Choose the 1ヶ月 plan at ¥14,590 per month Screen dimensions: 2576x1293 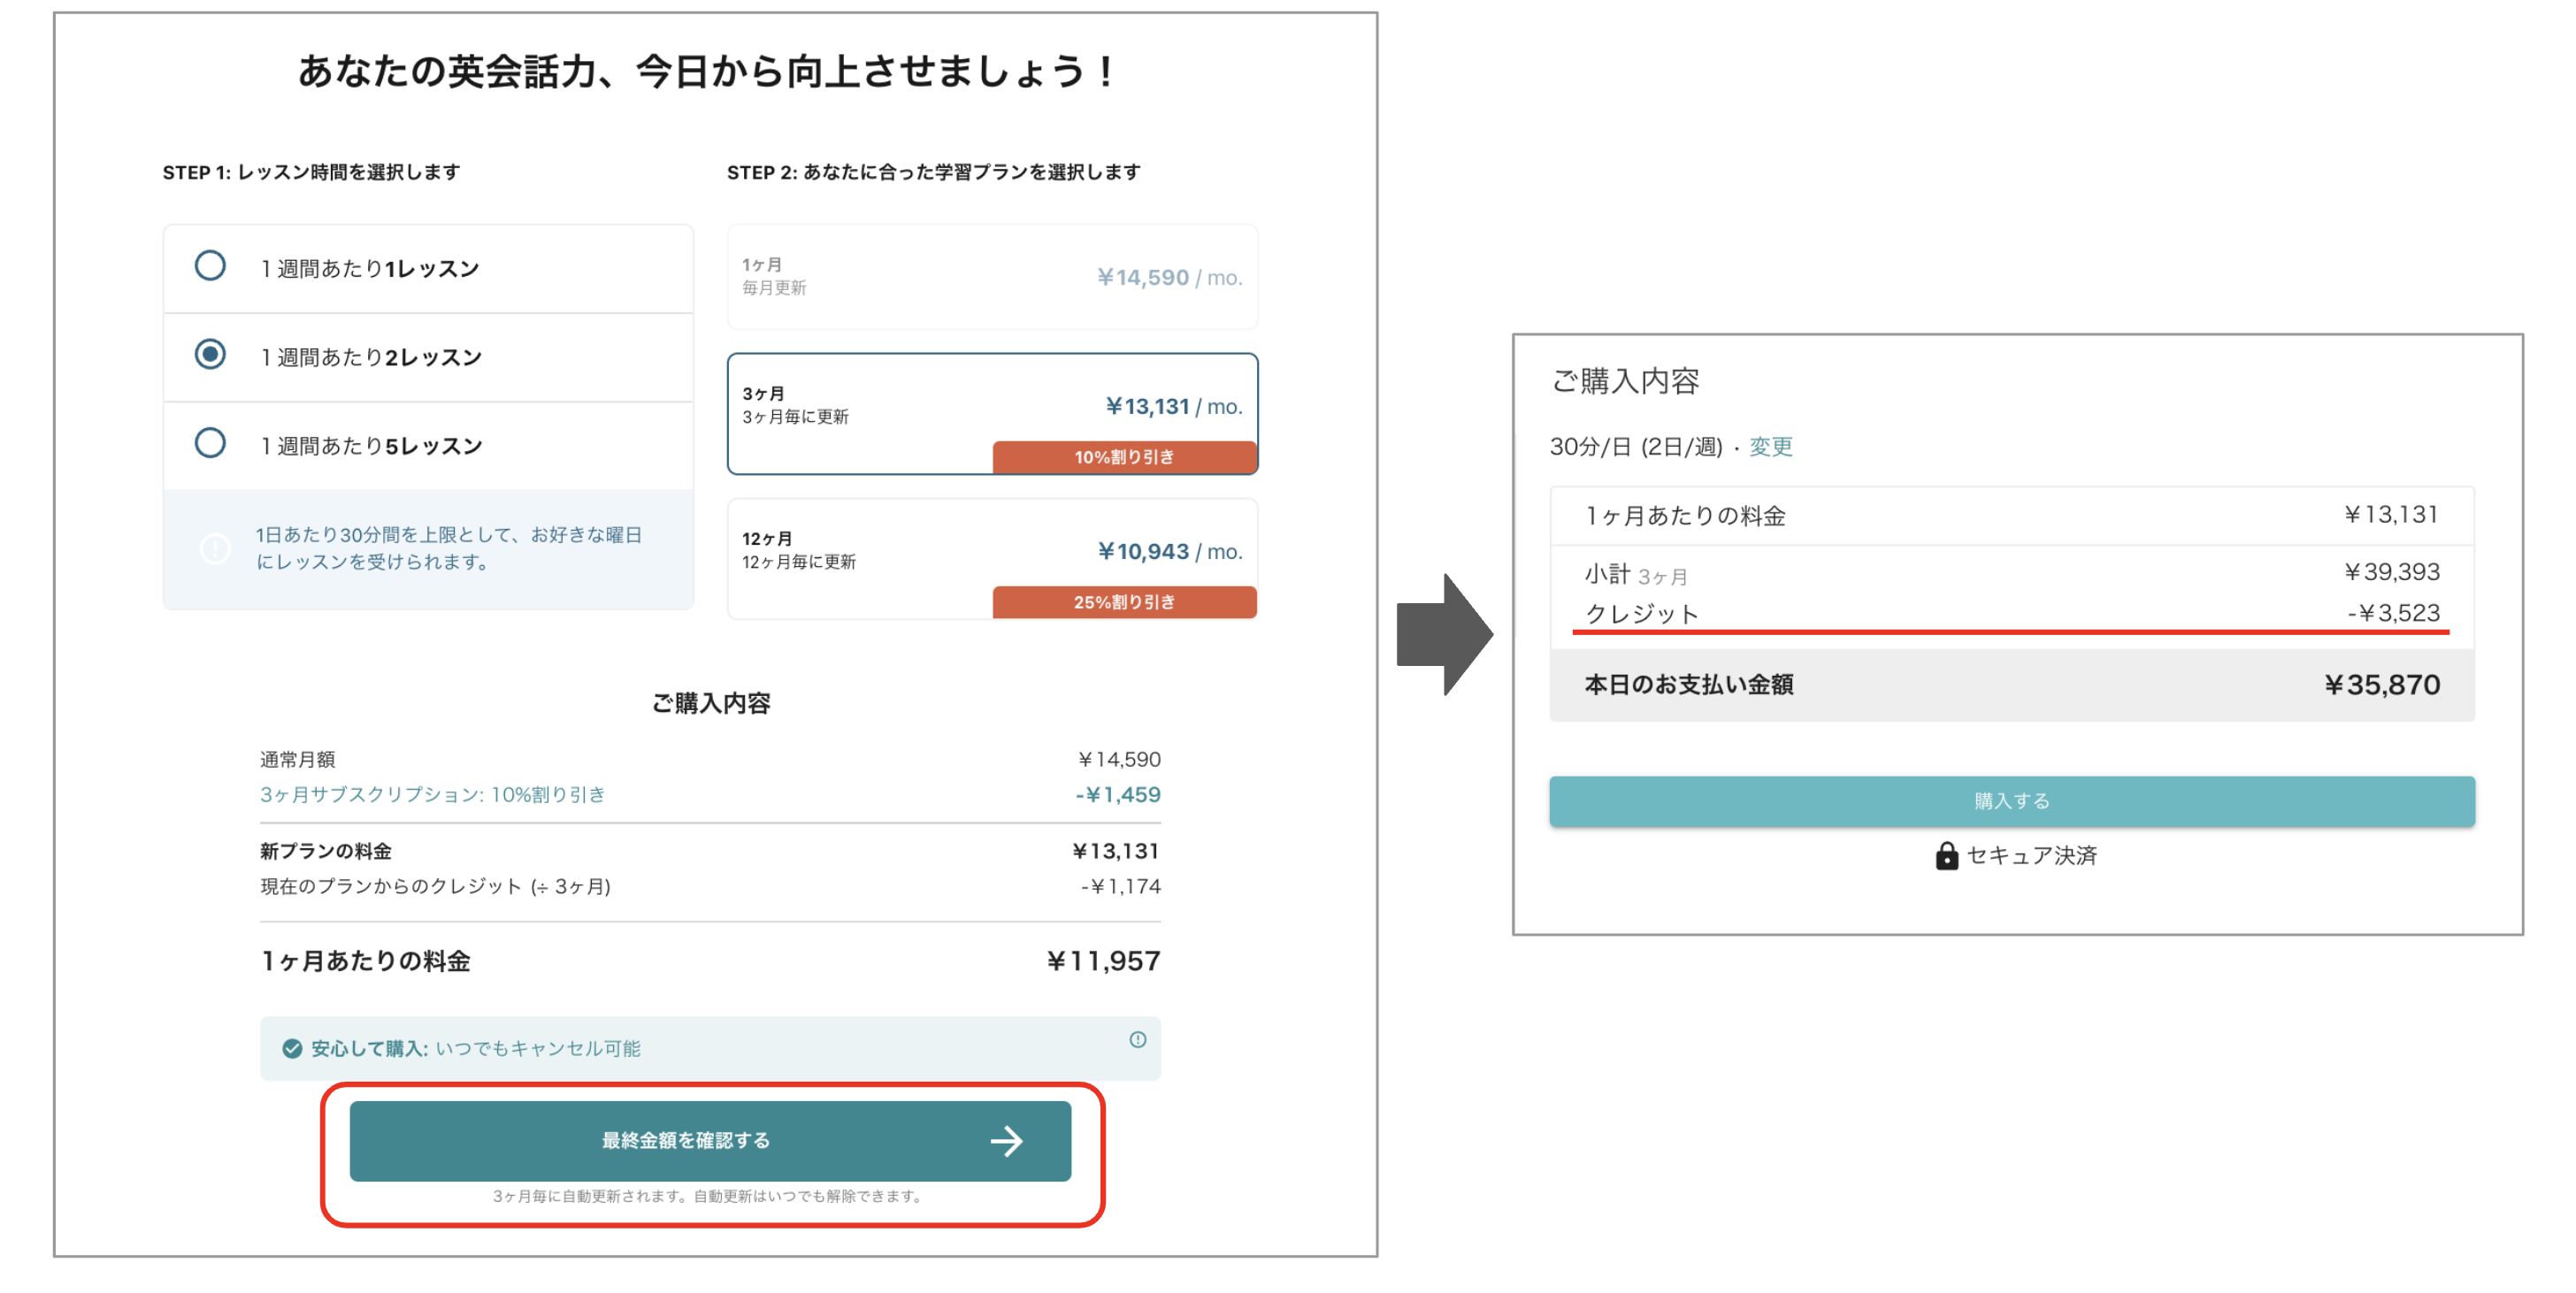(992, 277)
